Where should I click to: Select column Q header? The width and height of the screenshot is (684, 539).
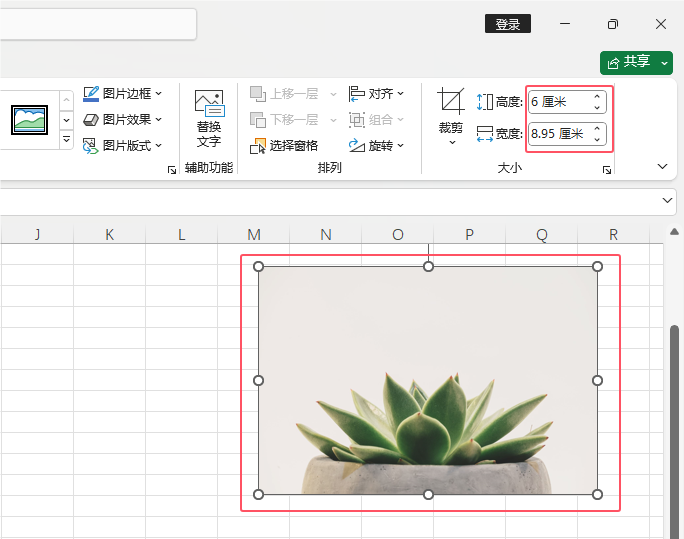(x=541, y=235)
